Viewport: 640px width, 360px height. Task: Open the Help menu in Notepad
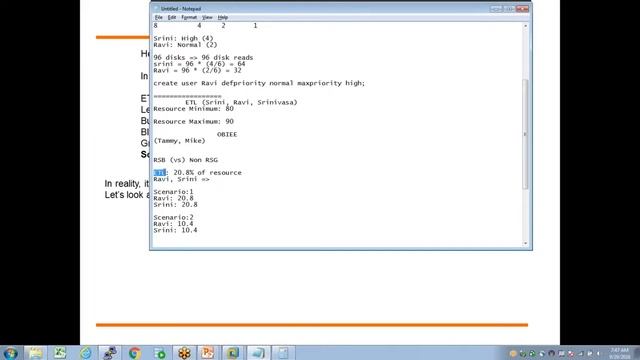222,18
